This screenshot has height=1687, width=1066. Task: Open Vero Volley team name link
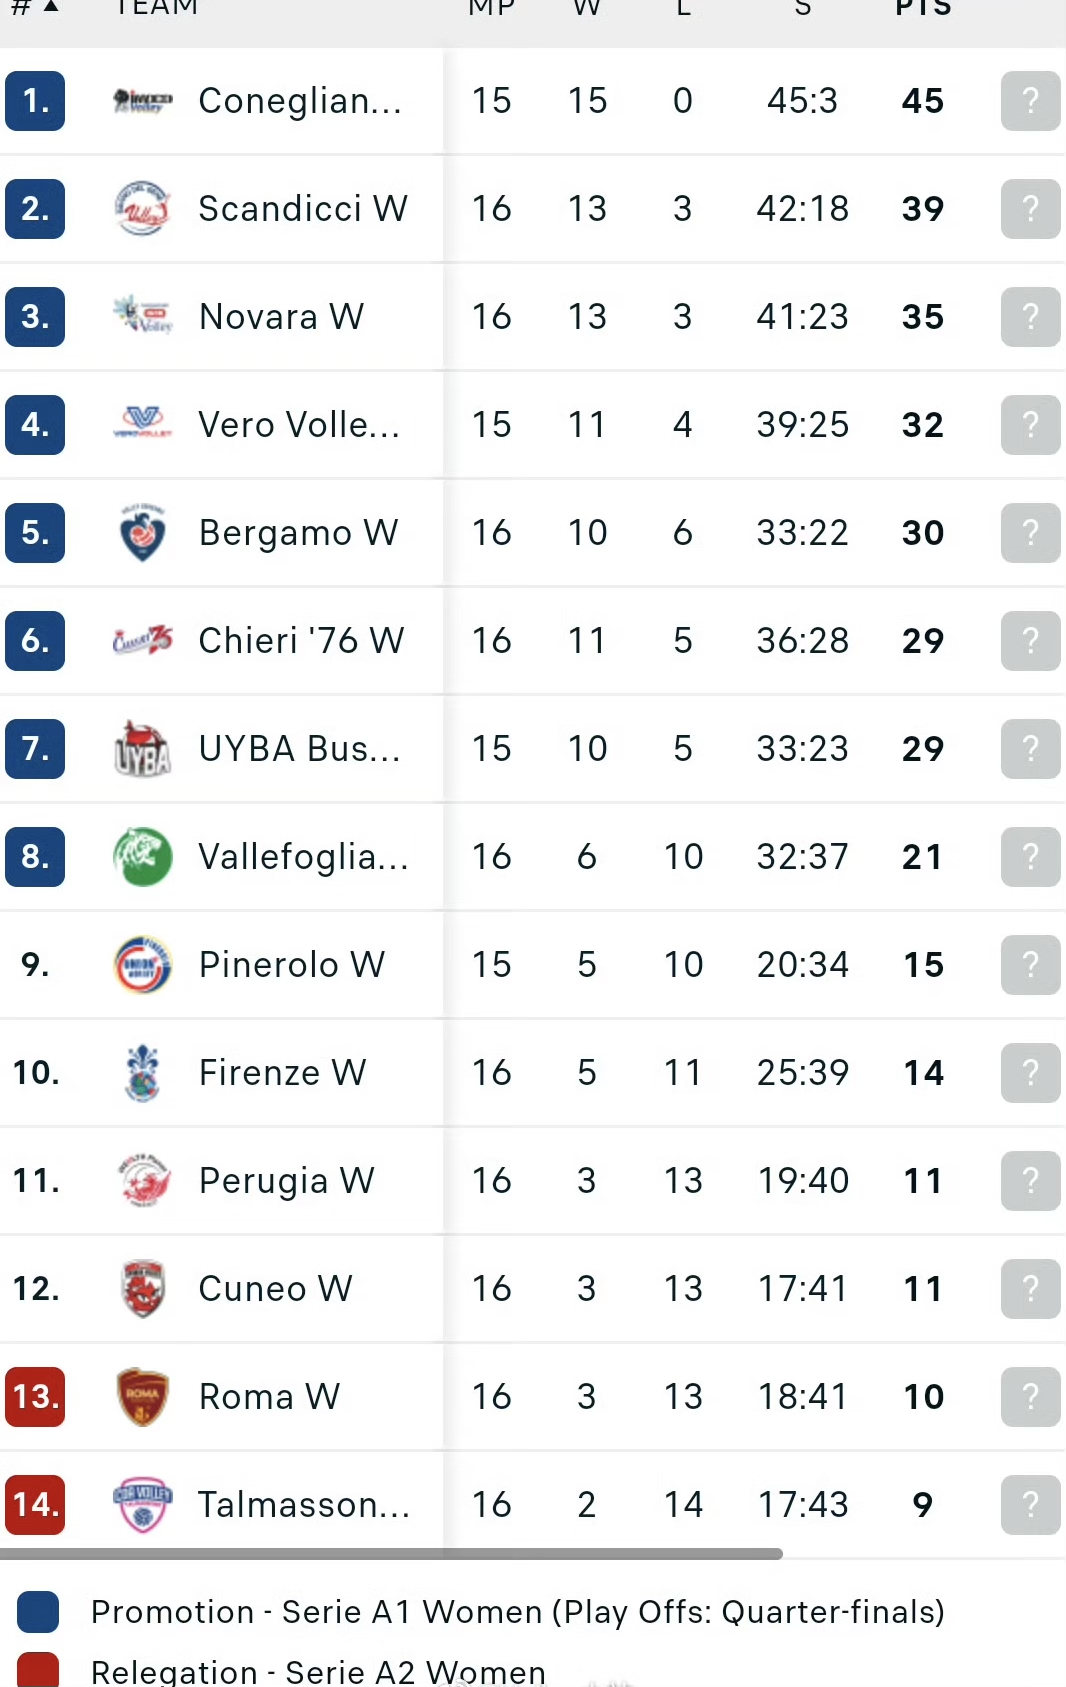[x=299, y=424]
